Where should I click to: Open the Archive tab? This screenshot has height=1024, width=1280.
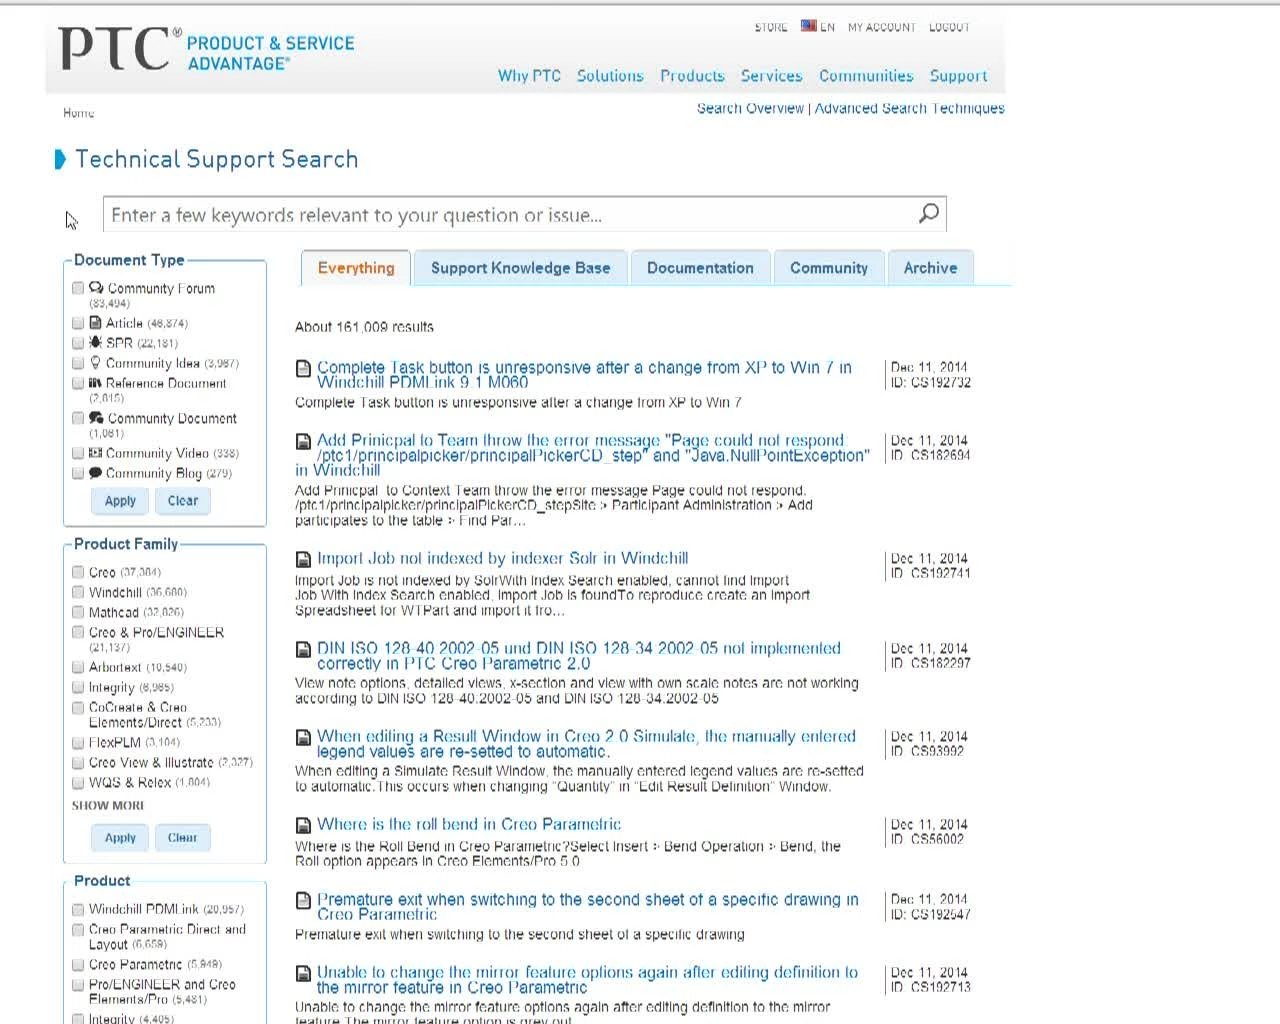(x=930, y=268)
